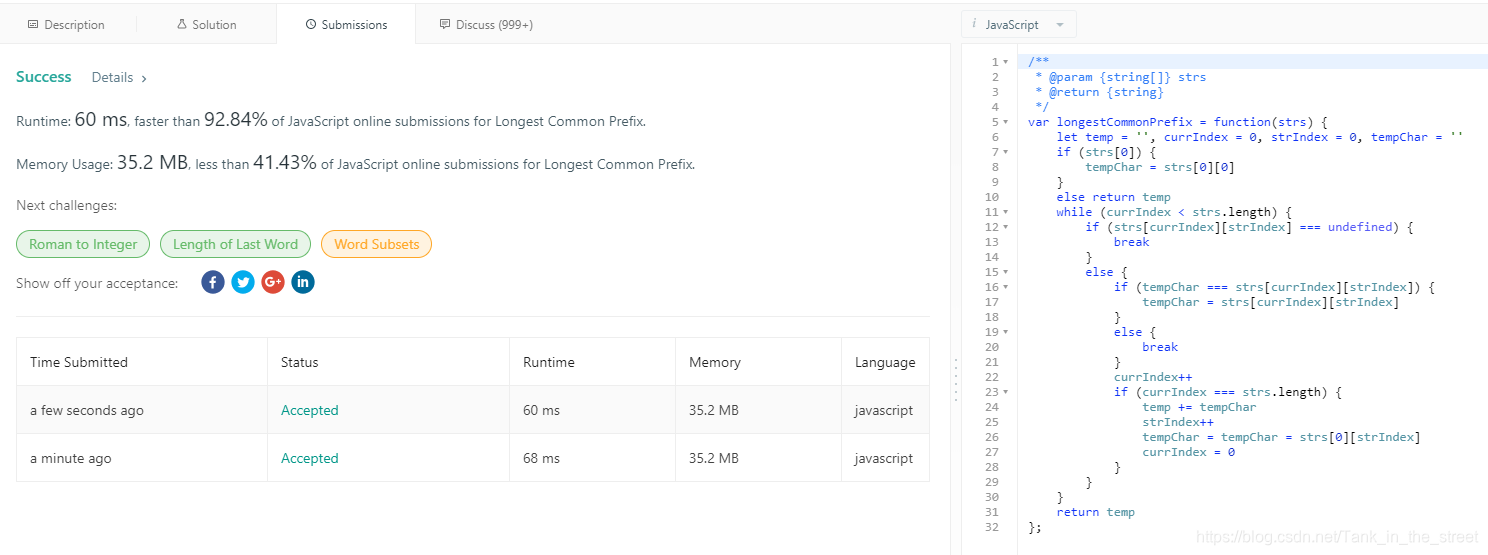Collapse the if block at line 23
The image size is (1488, 555).
pos(1006,392)
